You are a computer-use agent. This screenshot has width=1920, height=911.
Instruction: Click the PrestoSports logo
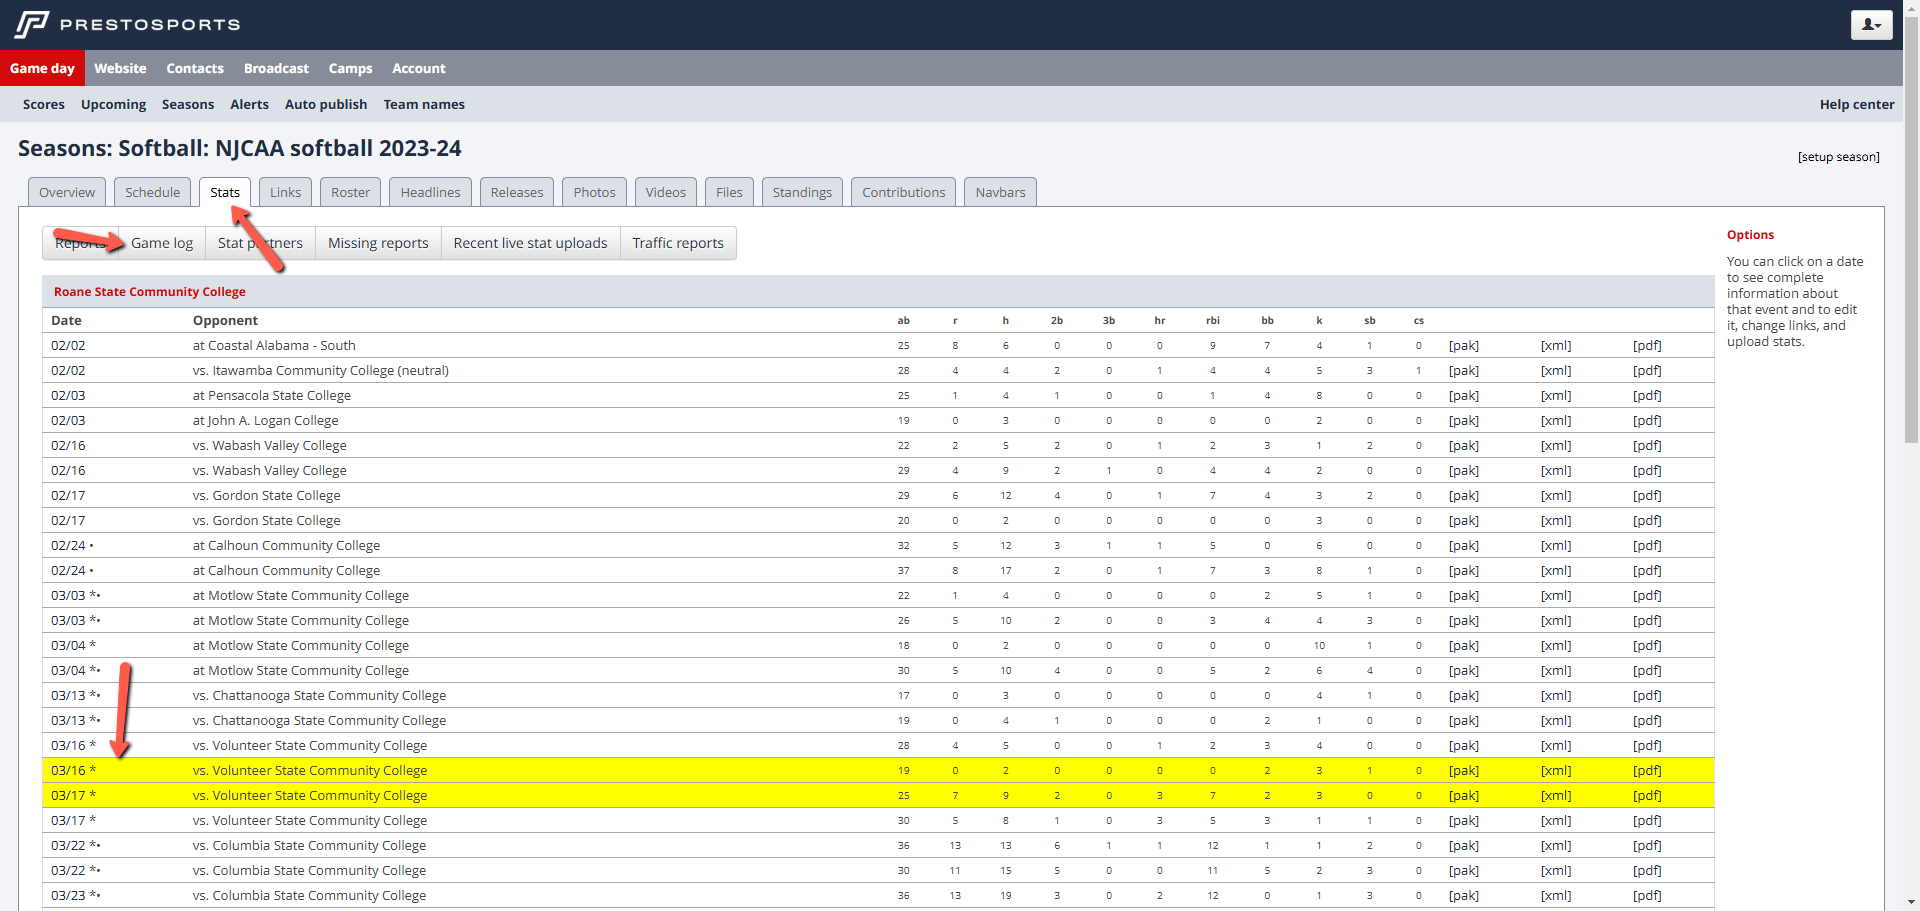point(128,24)
